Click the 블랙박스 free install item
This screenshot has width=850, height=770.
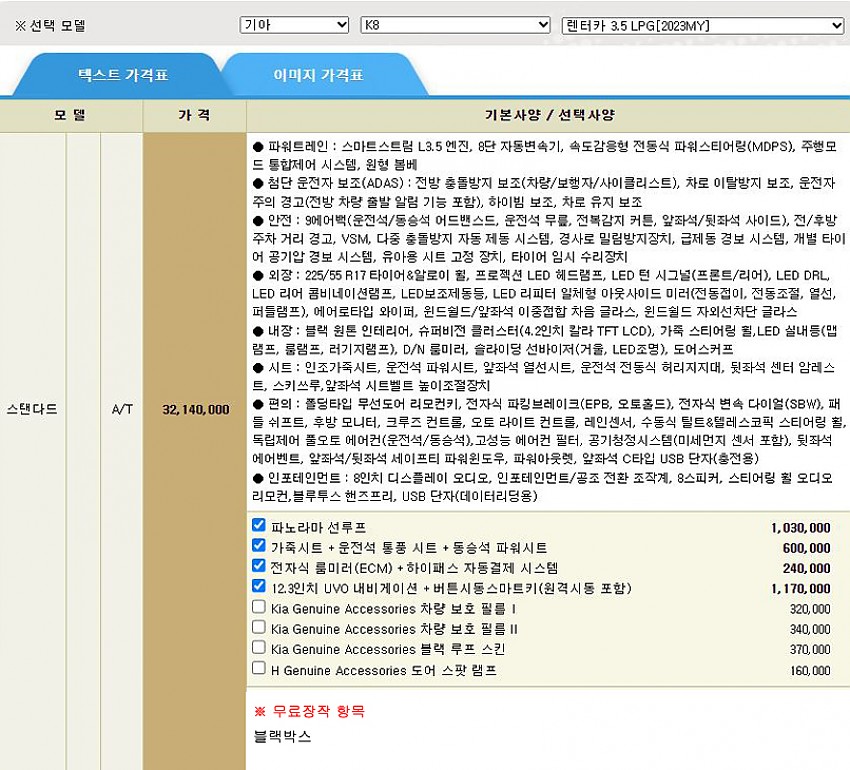[x=283, y=737]
